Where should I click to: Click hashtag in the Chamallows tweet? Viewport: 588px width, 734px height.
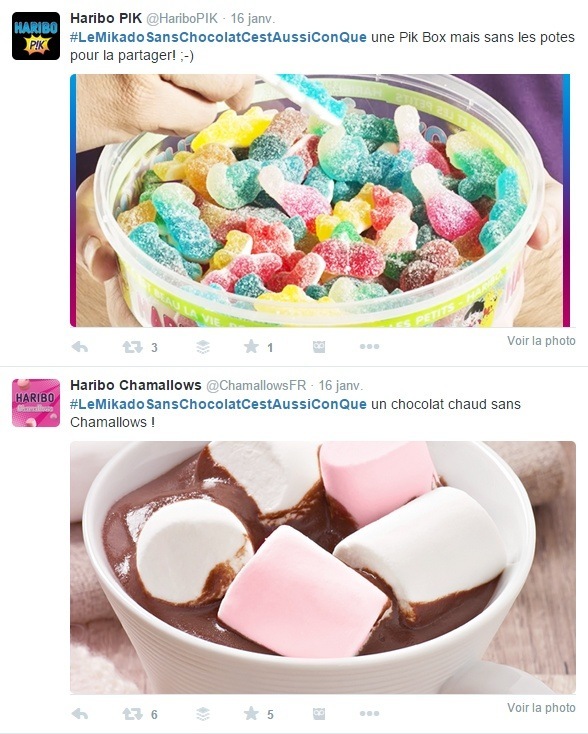click(x=218, y=404)
